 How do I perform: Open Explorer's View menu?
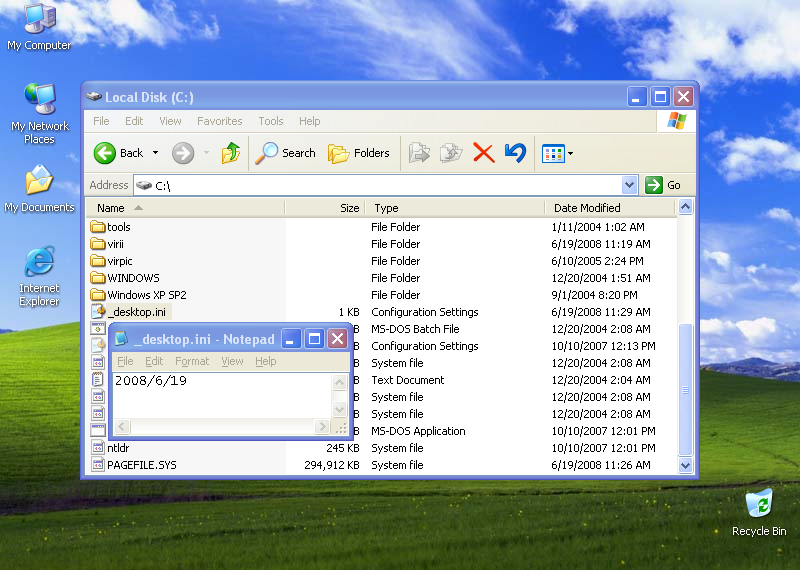click(x=170, y=121)
